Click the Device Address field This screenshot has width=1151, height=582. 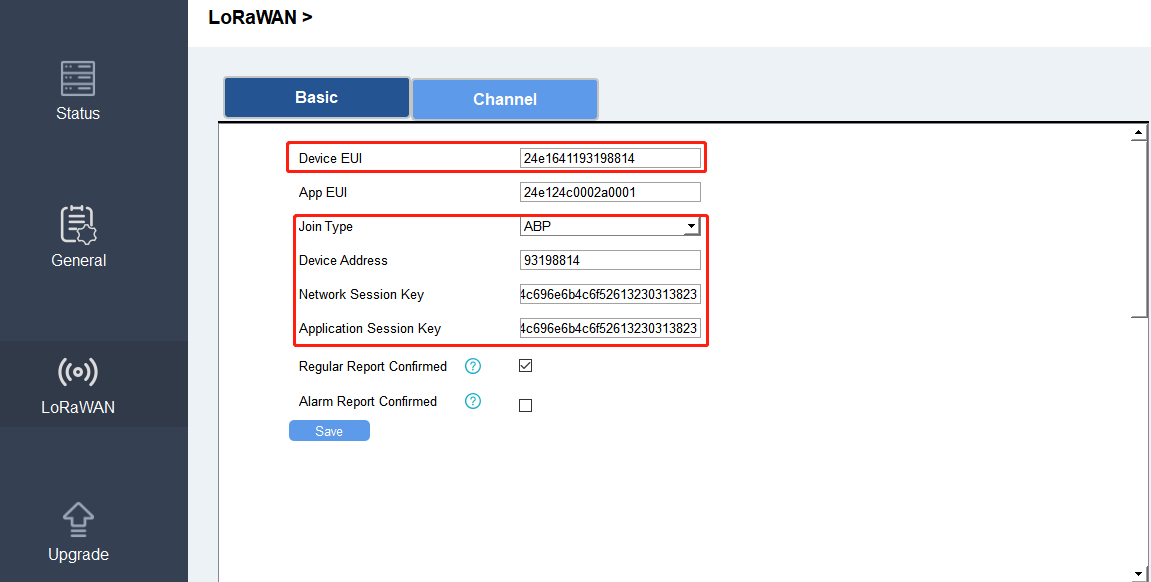610,260
